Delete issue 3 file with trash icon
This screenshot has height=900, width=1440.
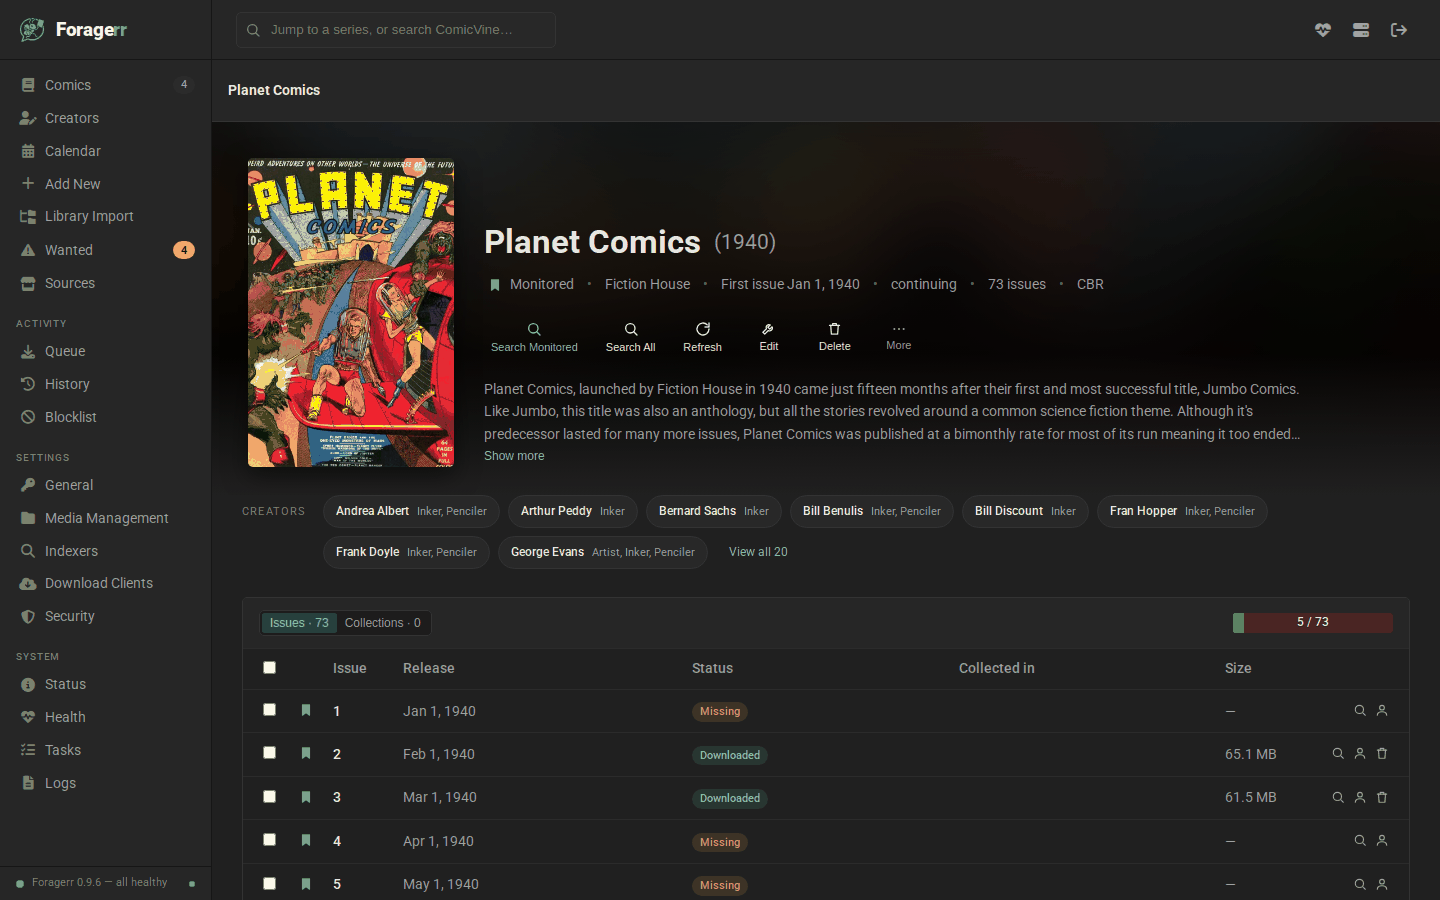point(1382,798)
